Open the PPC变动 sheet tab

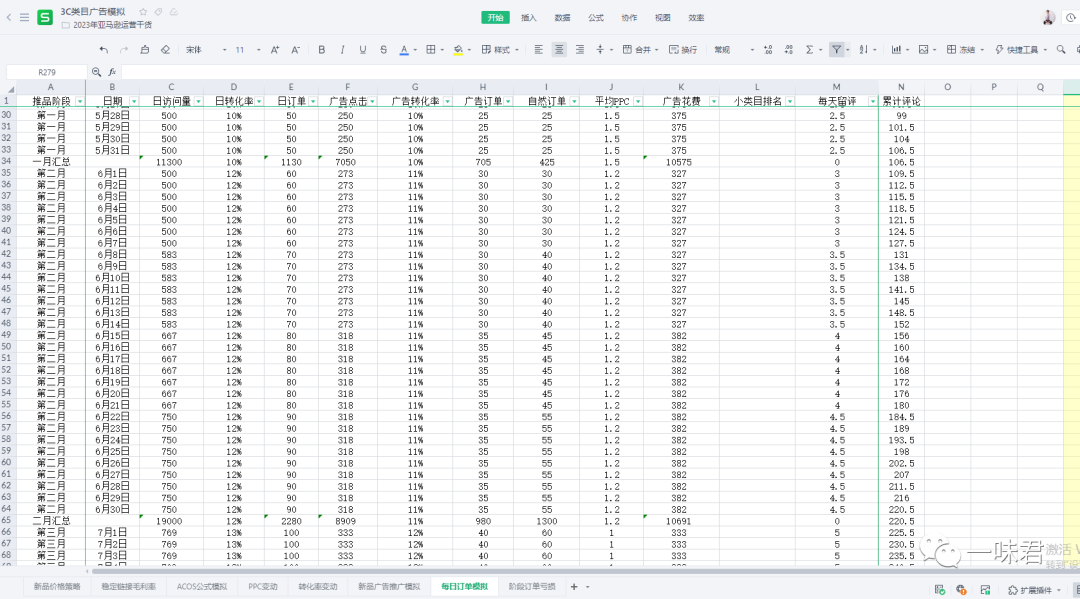pos(263,586)
